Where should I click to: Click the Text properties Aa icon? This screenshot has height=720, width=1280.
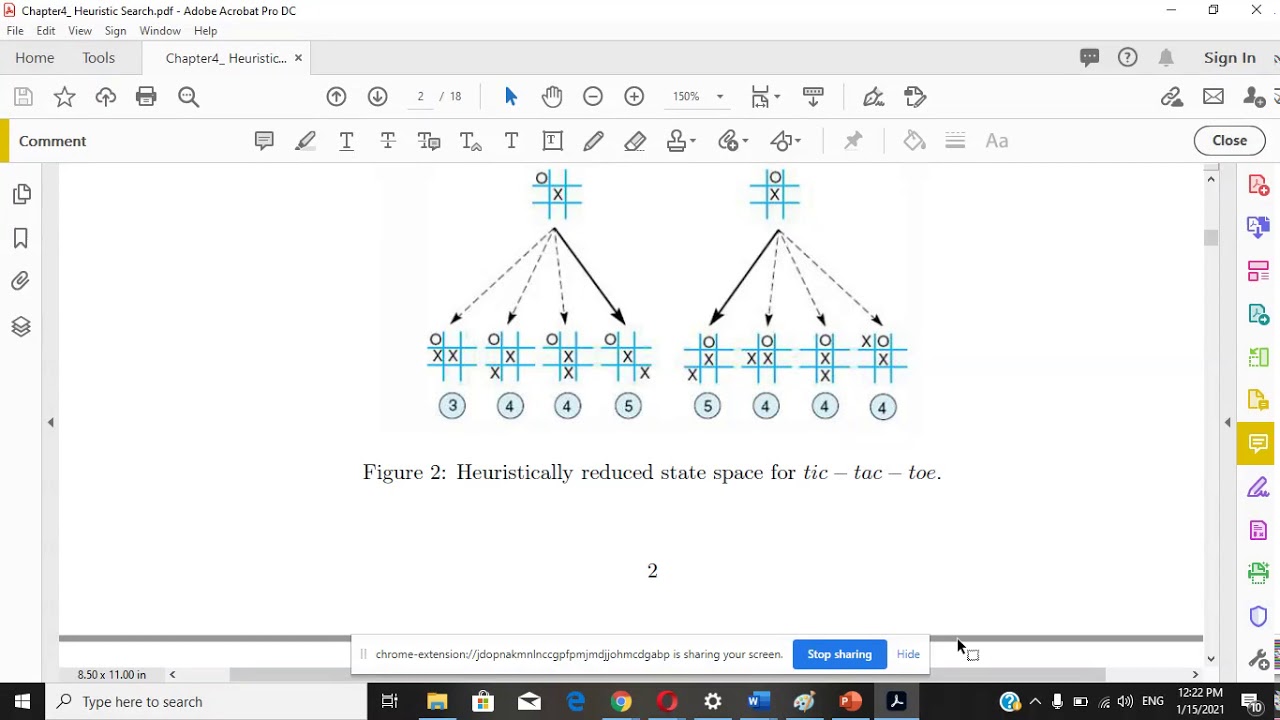997,141
